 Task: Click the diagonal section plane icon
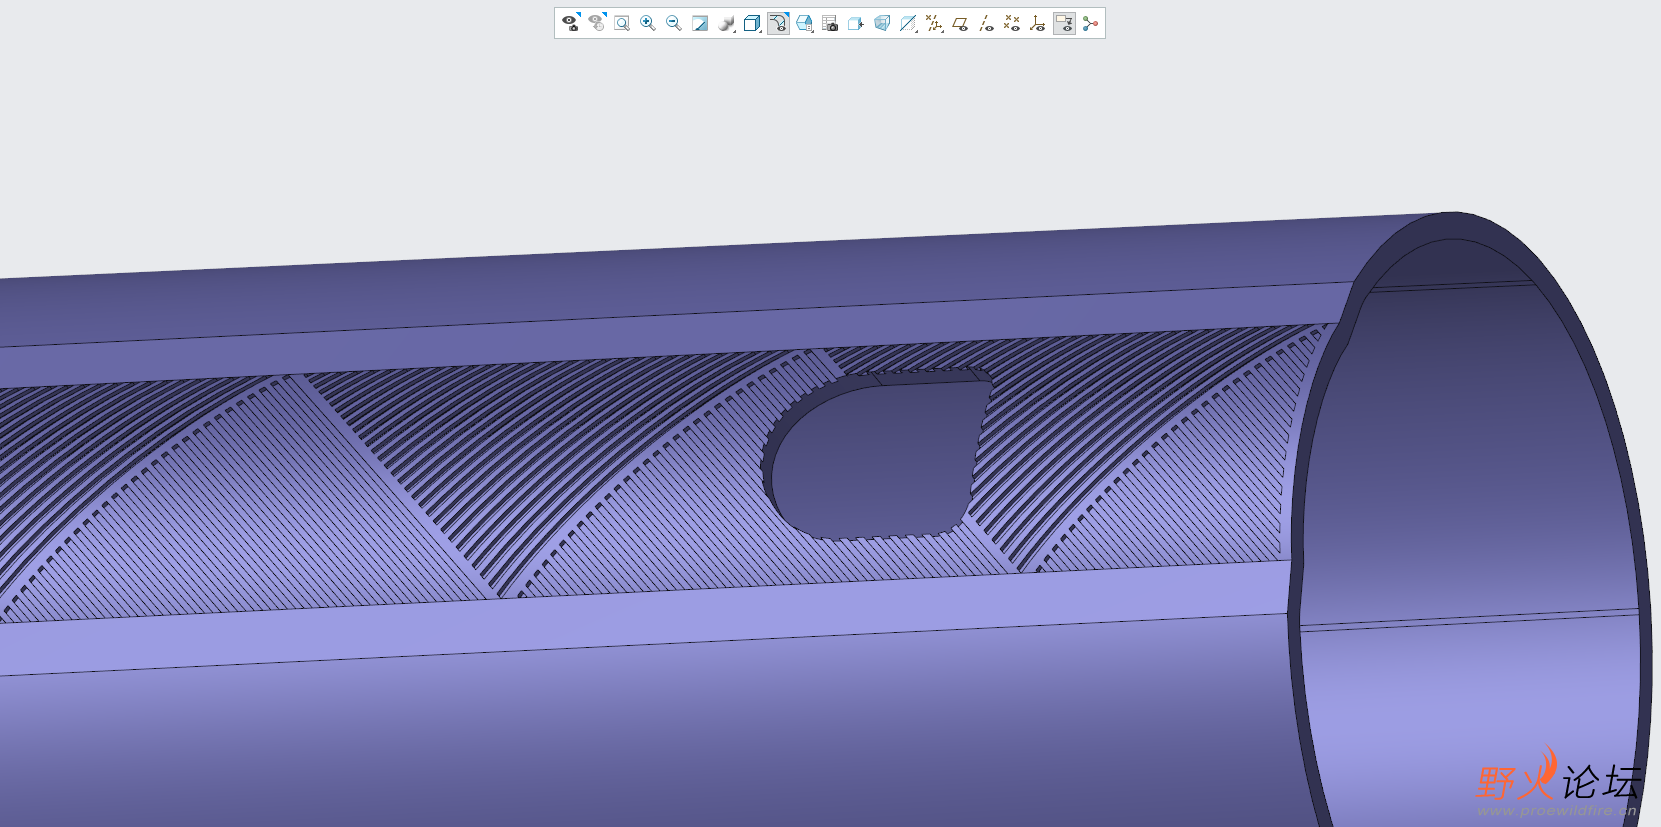pos(908,23)
